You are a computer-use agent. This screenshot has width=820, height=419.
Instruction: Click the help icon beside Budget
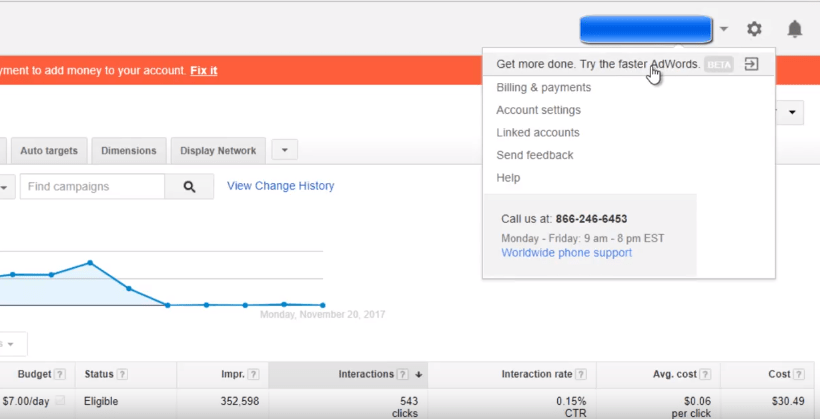[x=60, y=375]
